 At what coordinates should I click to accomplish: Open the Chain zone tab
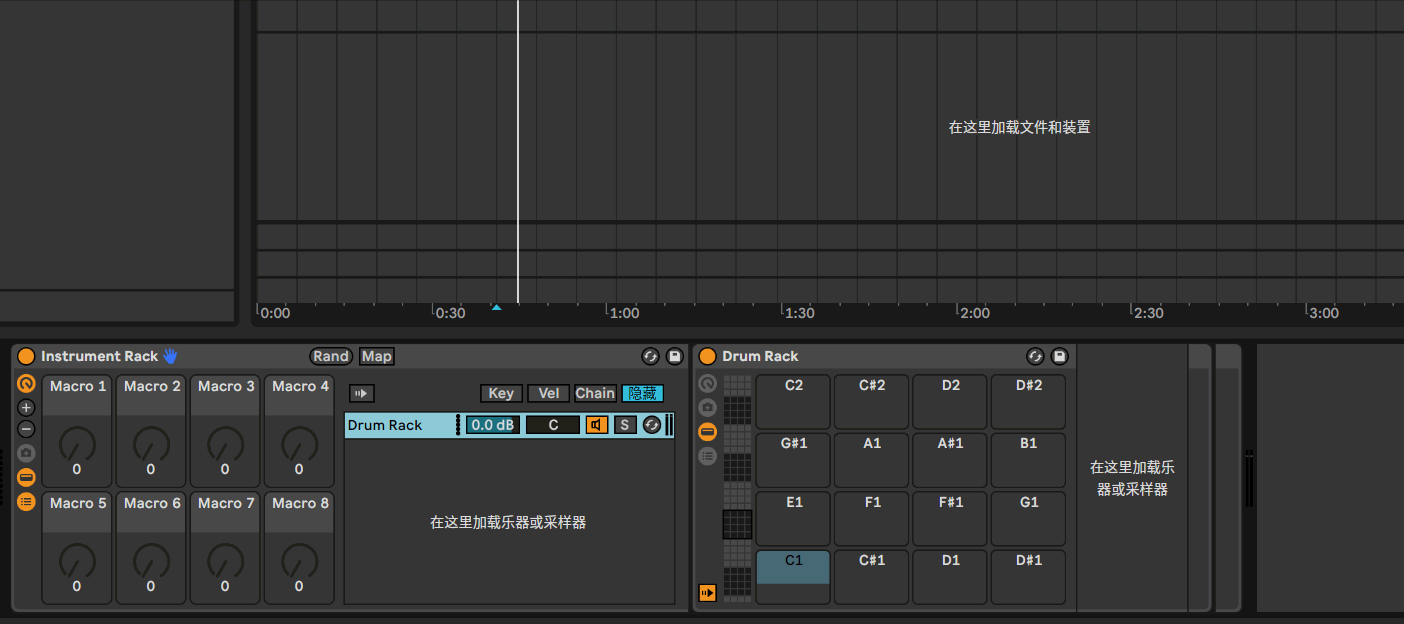click(595, 393)
